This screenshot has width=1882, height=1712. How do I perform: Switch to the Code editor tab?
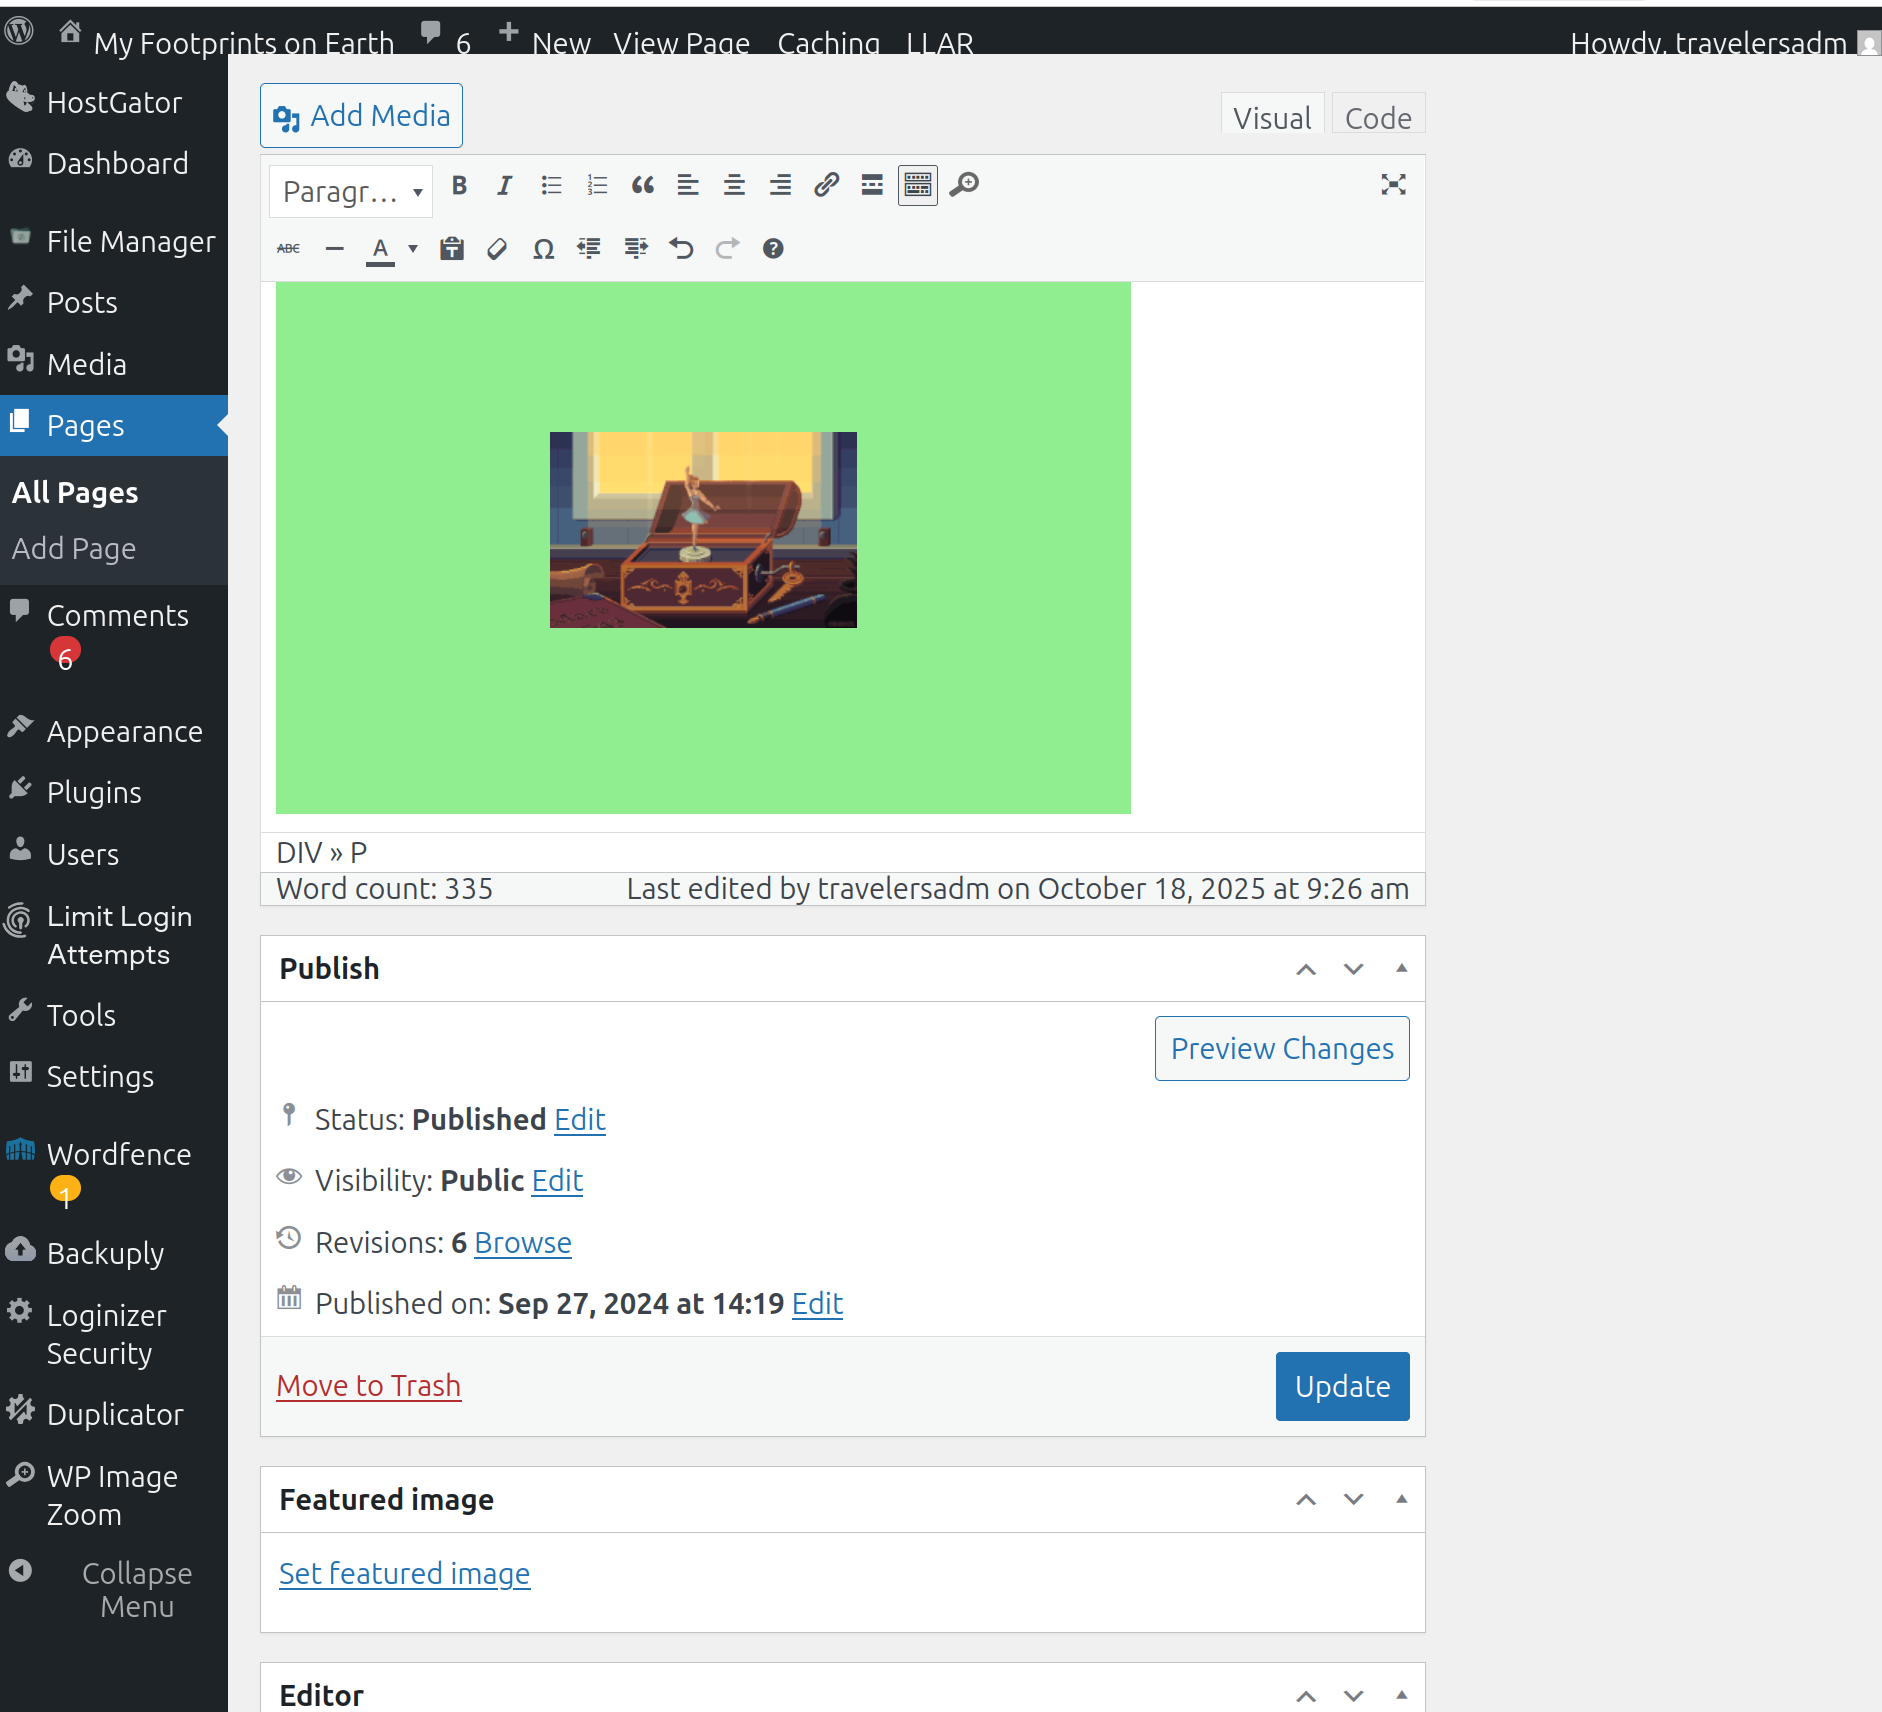pyautogui.click(x=1378, y=117)
